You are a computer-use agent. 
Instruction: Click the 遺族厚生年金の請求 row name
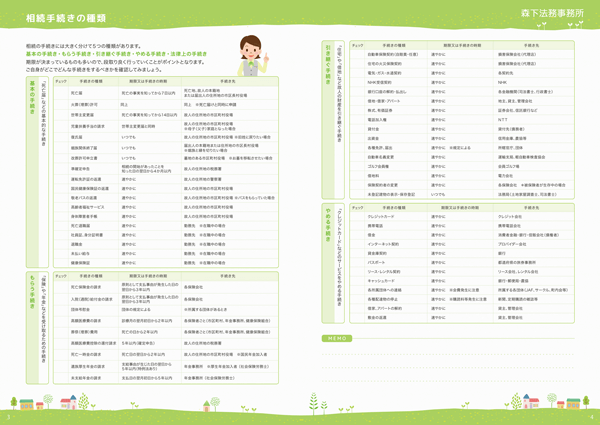coord(87,366)
